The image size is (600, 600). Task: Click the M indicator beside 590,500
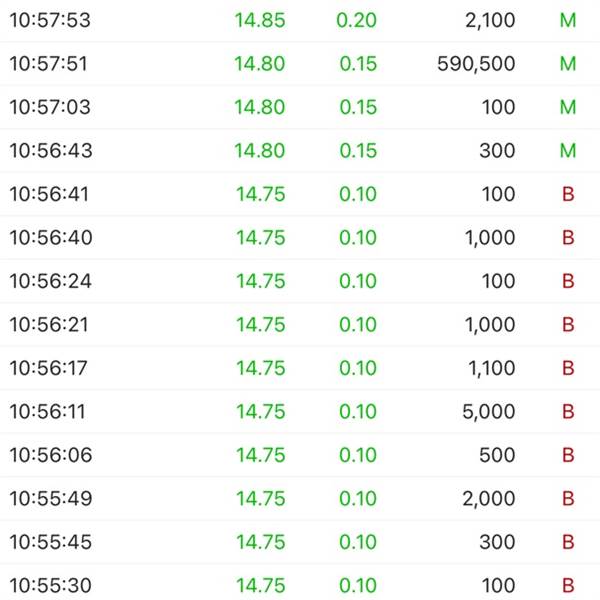point(568,64)
